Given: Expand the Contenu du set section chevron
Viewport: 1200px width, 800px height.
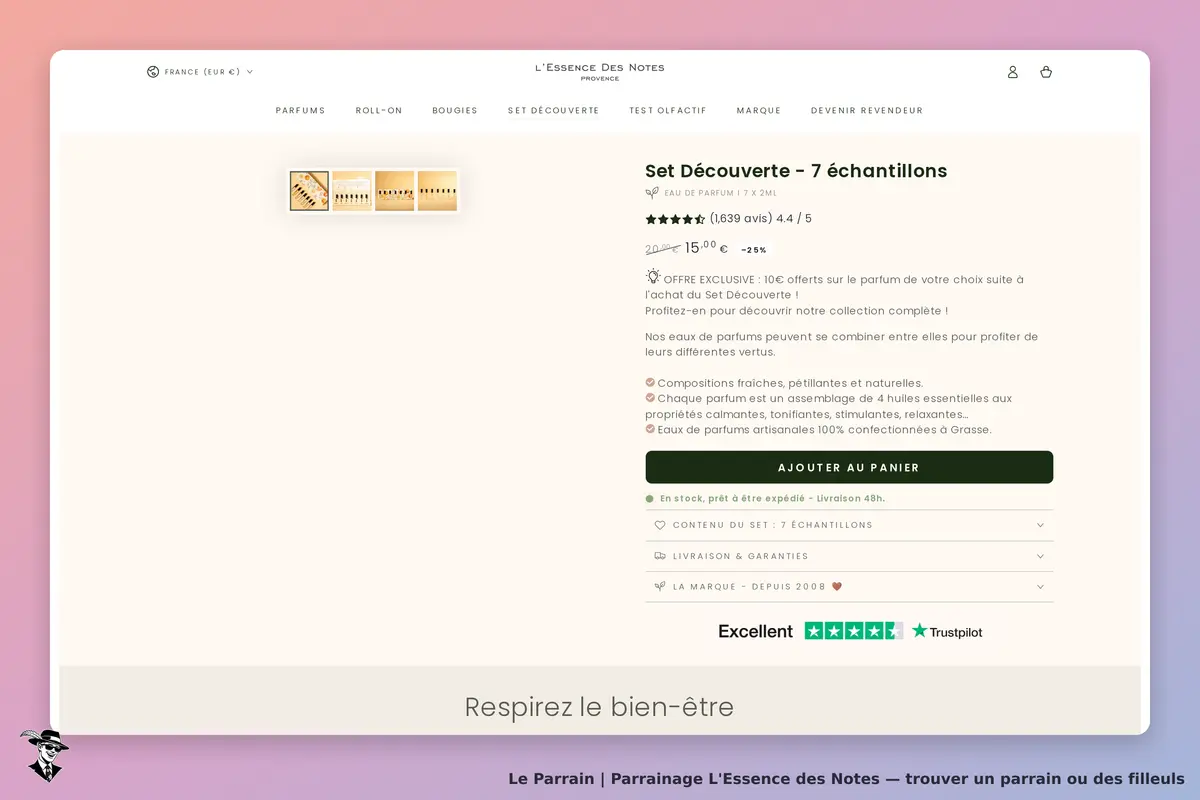Looking at the screenshot, I should pos(1040,525).
